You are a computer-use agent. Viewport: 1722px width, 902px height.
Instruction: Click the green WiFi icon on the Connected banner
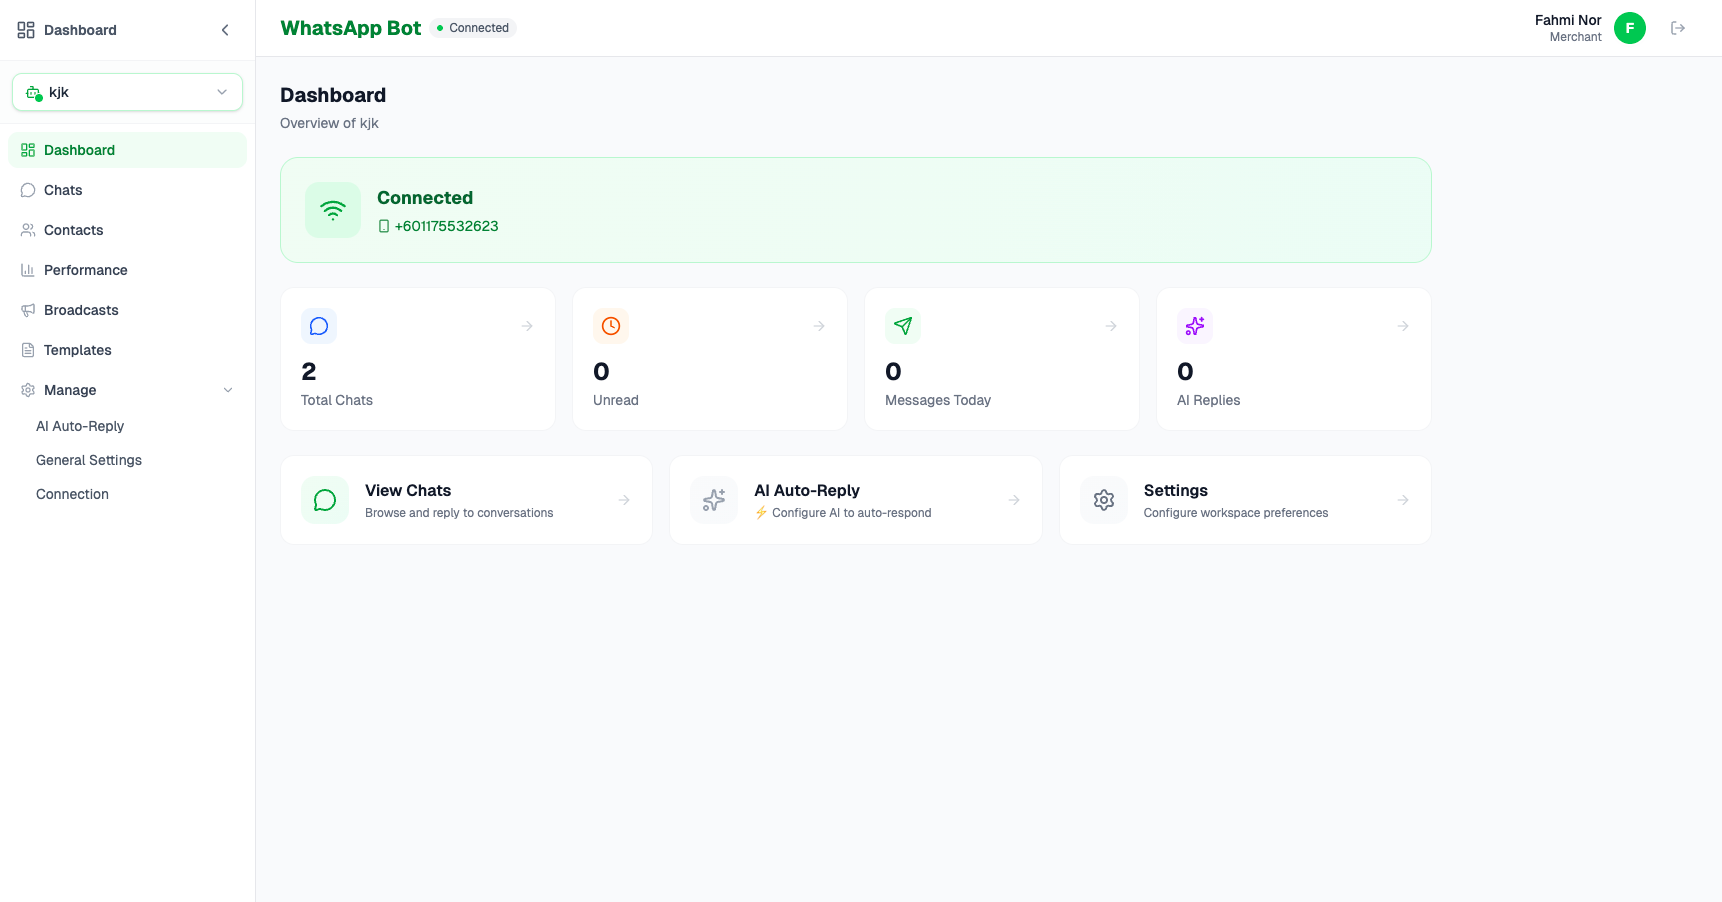pyautogui.click(x=332, y=210)
